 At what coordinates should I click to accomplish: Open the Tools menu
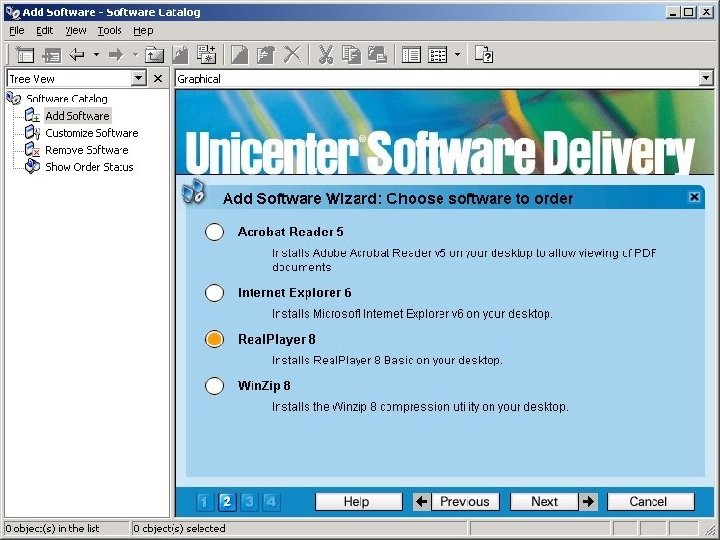coord(109,31)
